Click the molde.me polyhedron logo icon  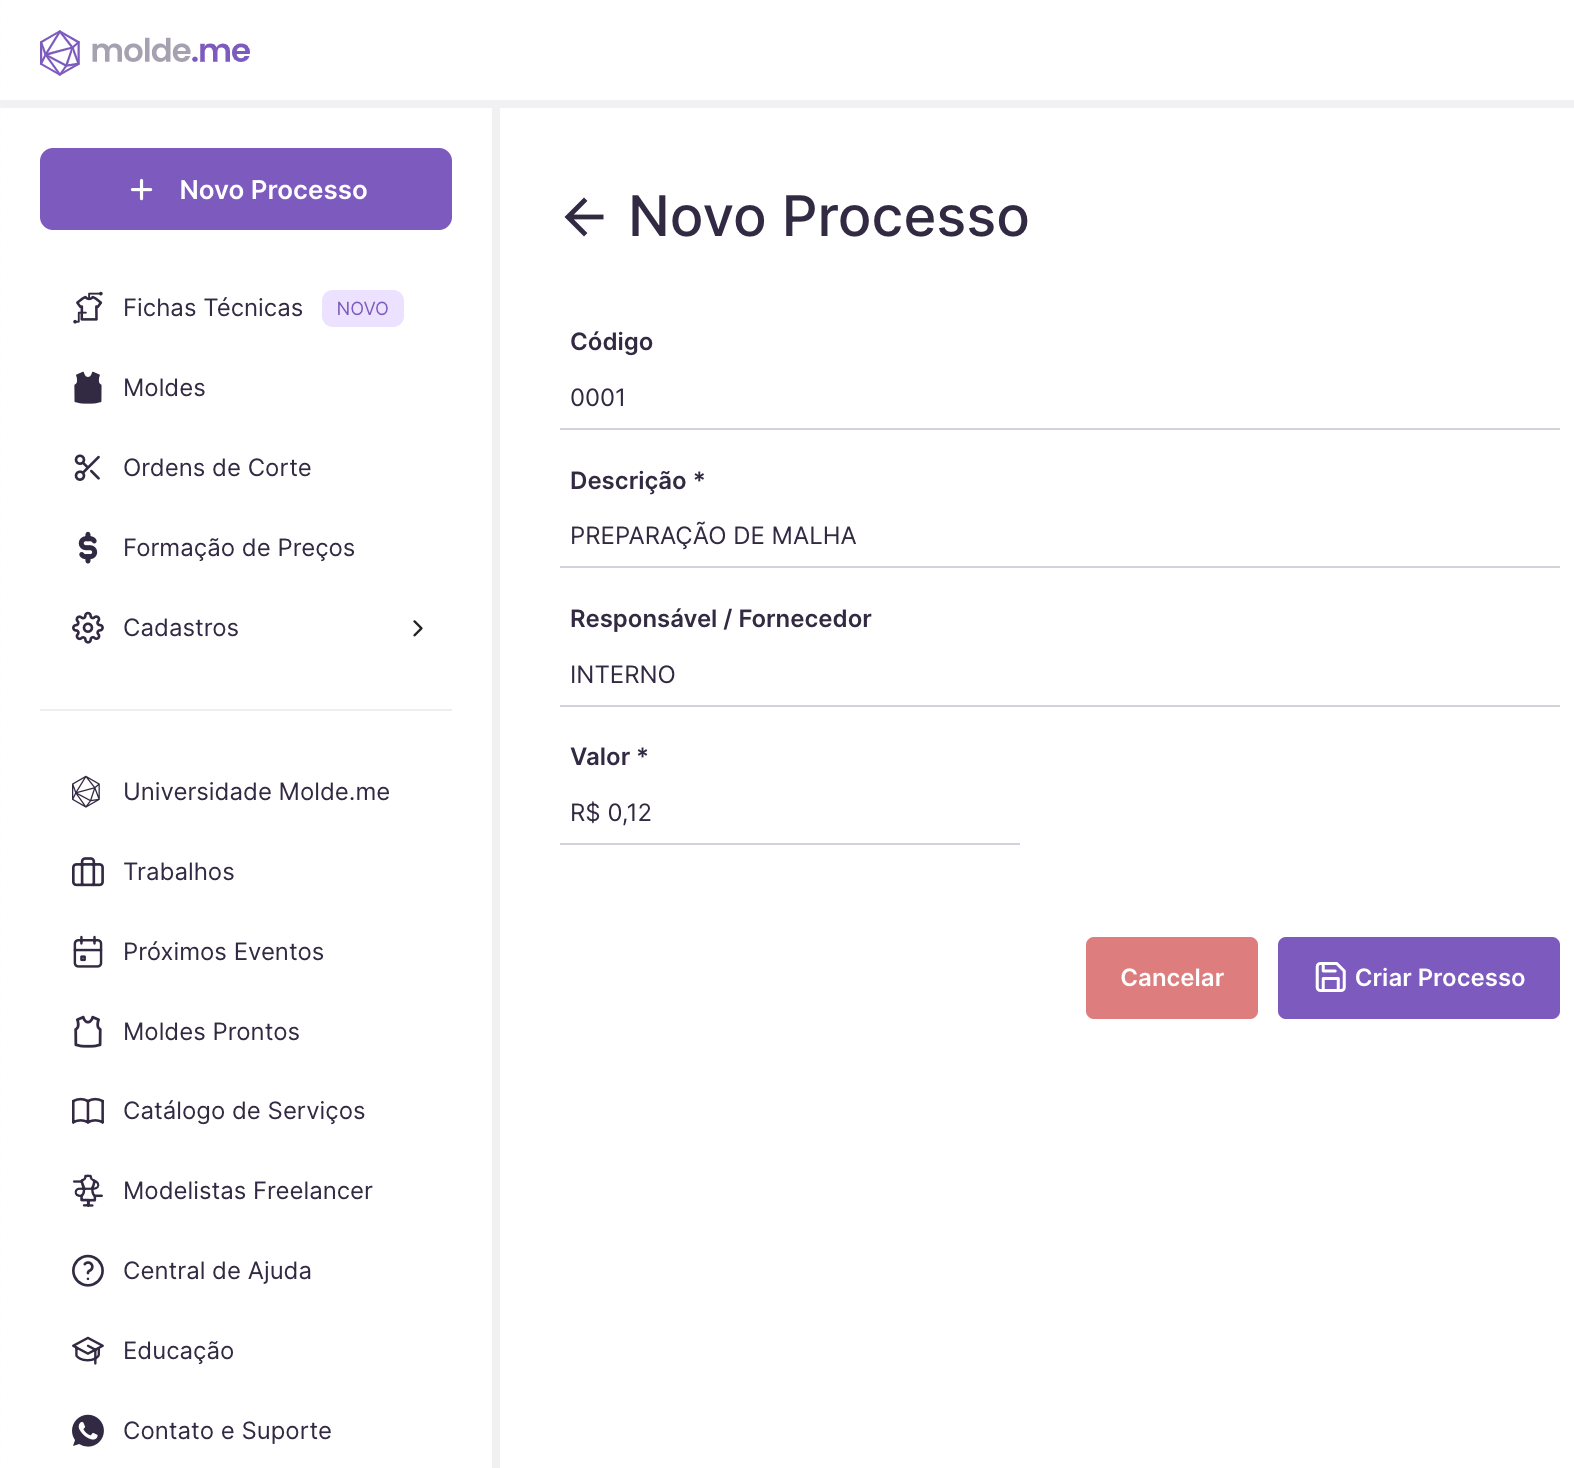coord(60,52)
